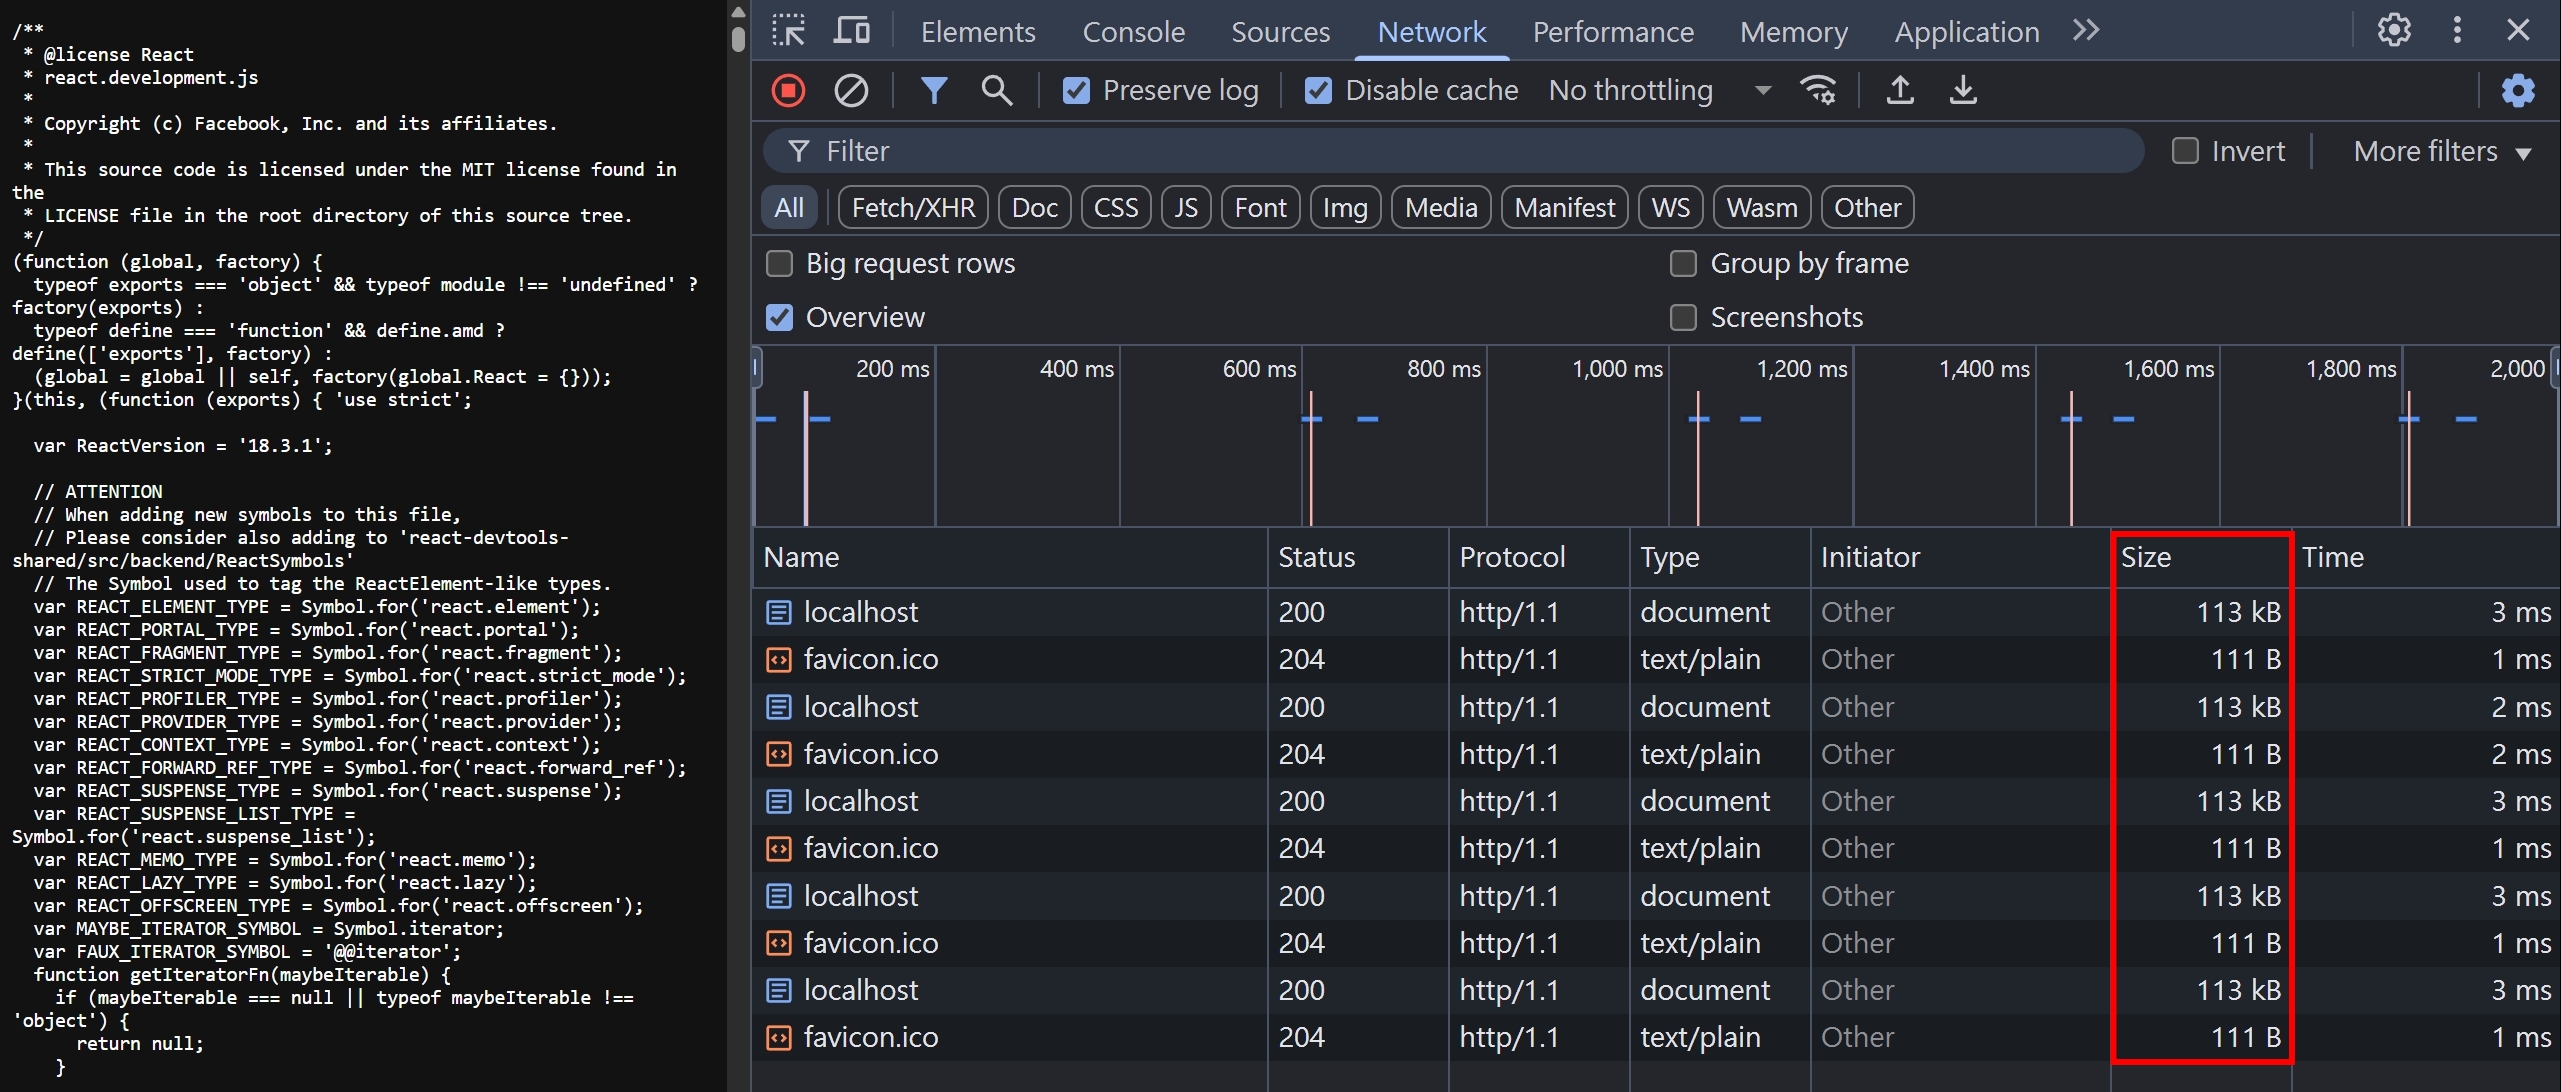Select the first favicon.ico request row

[1655, 659]
